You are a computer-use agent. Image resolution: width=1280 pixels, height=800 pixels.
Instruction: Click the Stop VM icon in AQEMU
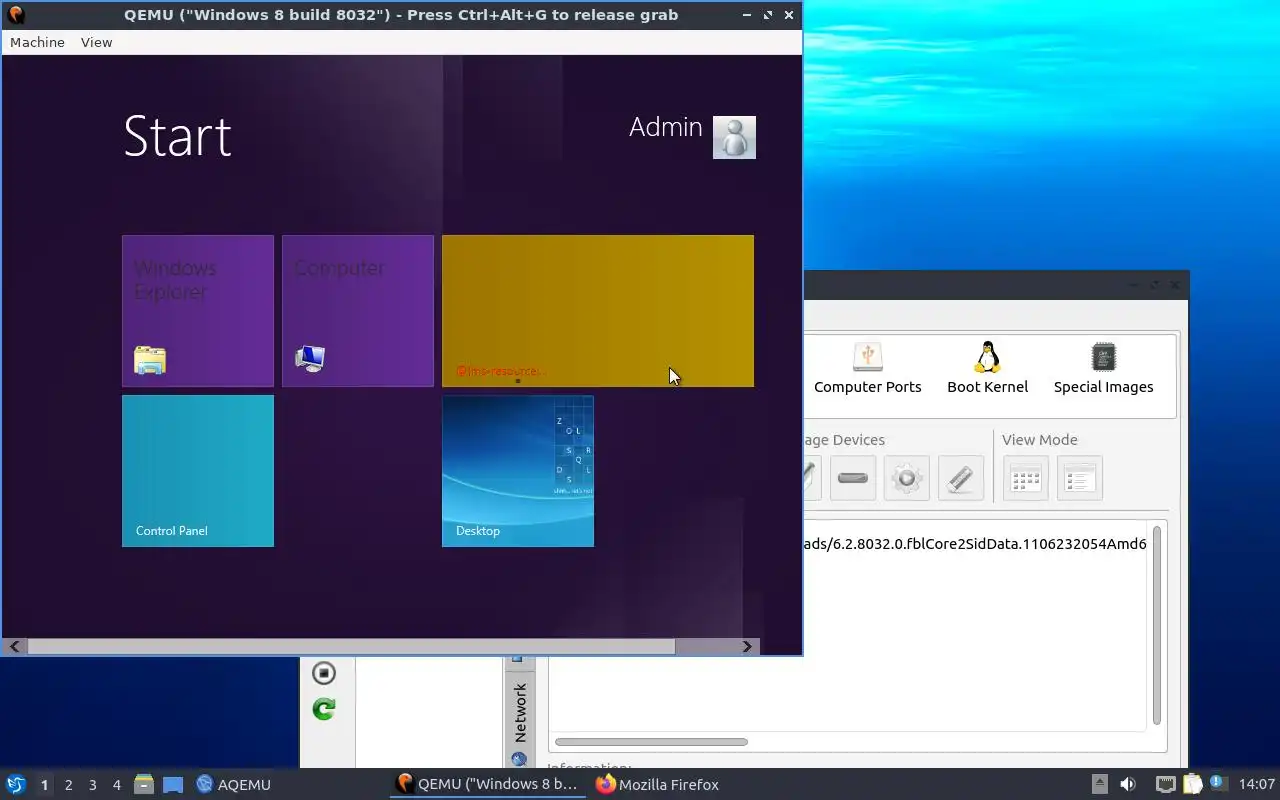coord(324,673)
